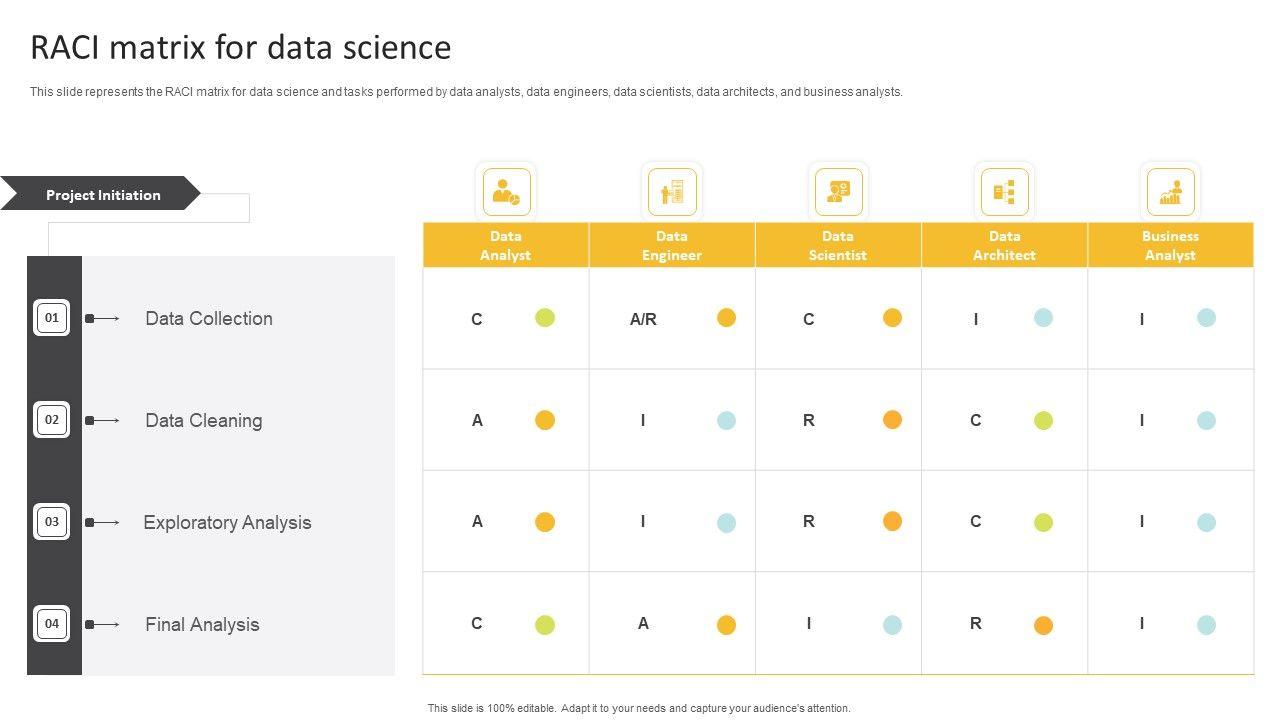Click the Data Analyst icon above the table

[506, 192]
